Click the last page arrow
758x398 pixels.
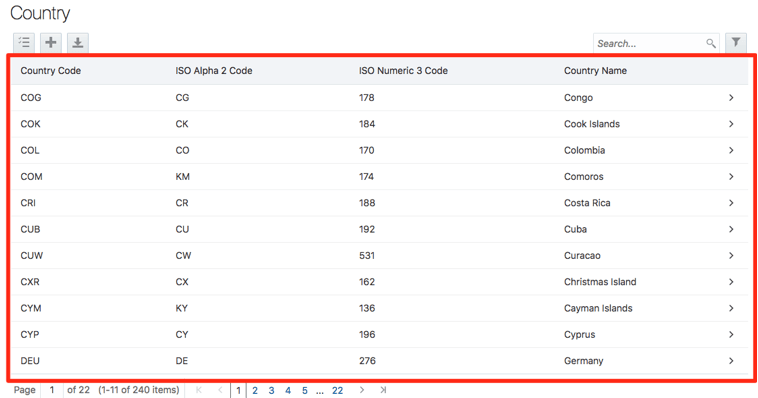pyautogui.click(x=383, y=390)
